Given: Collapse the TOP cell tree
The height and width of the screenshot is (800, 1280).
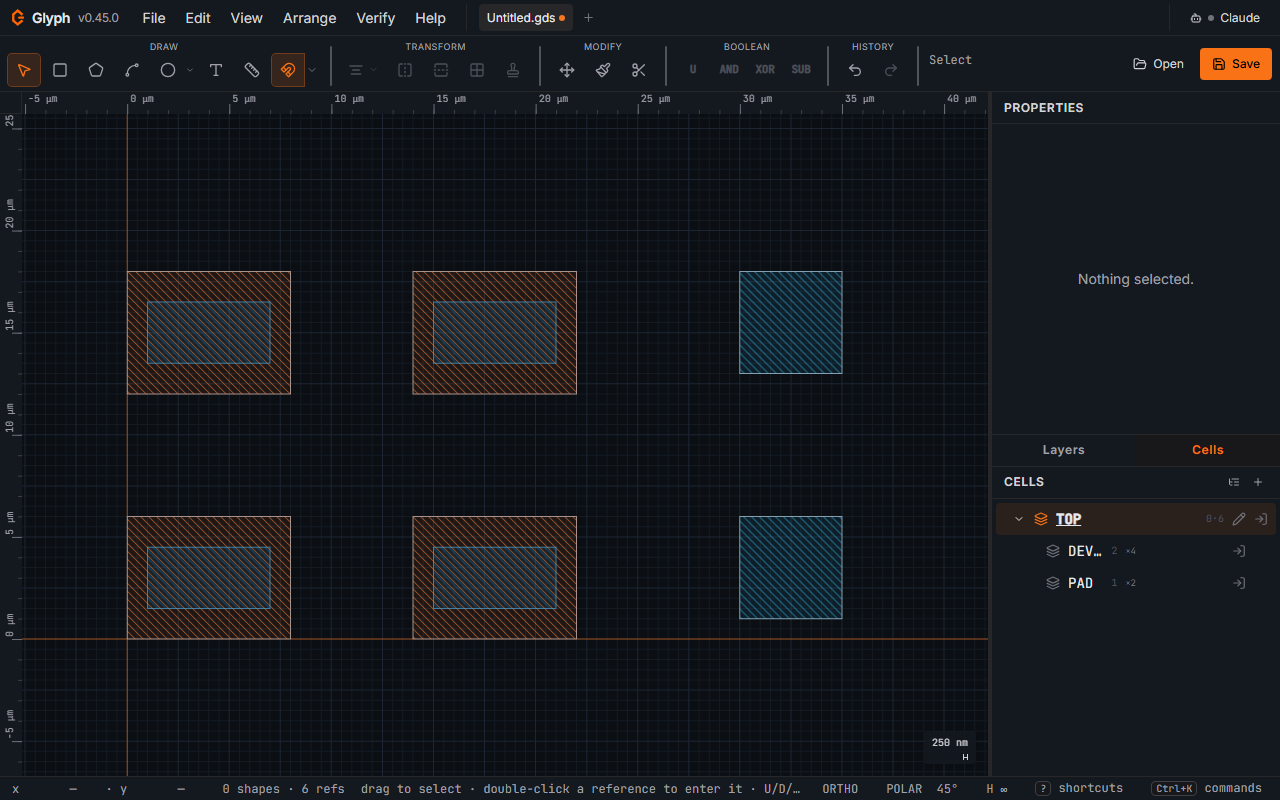Looking at the screenshot, I should (1019, 519).
